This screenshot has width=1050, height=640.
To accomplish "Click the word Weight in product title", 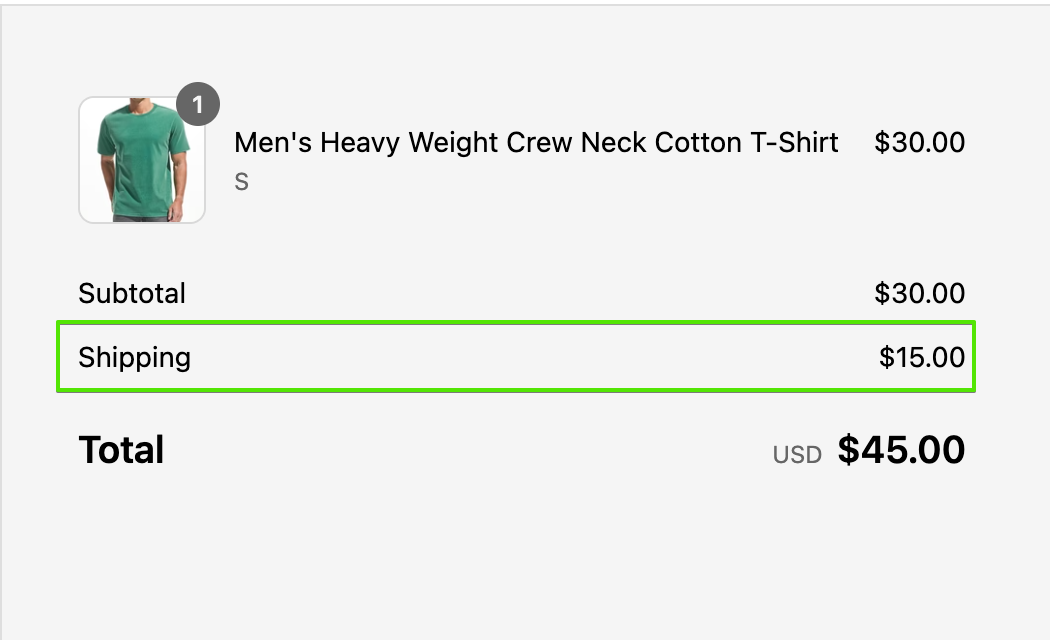I will (x=453, y=143).
